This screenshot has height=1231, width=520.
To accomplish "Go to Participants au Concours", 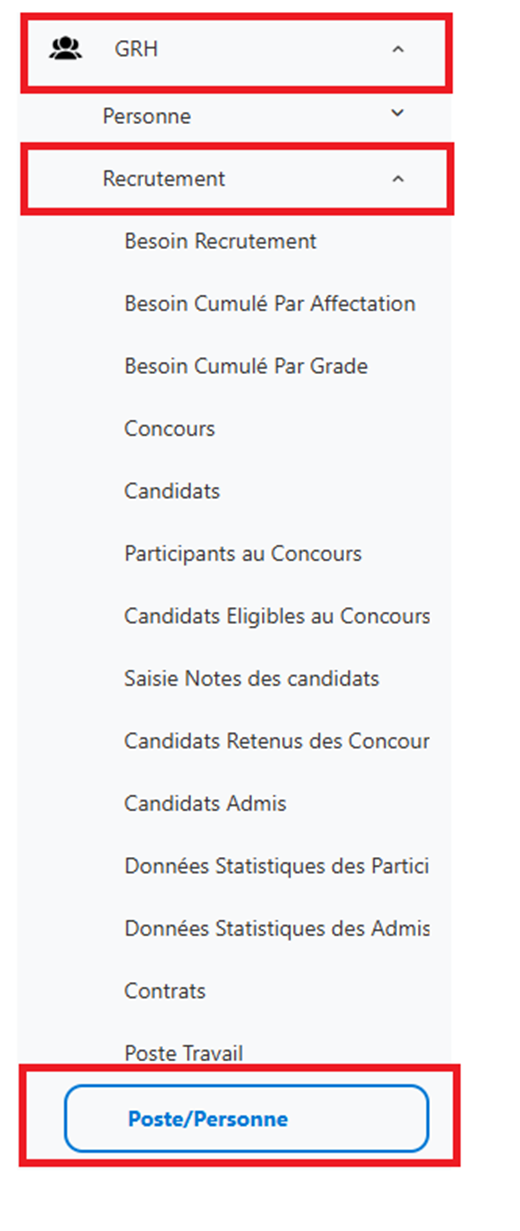I will [243, 553].
